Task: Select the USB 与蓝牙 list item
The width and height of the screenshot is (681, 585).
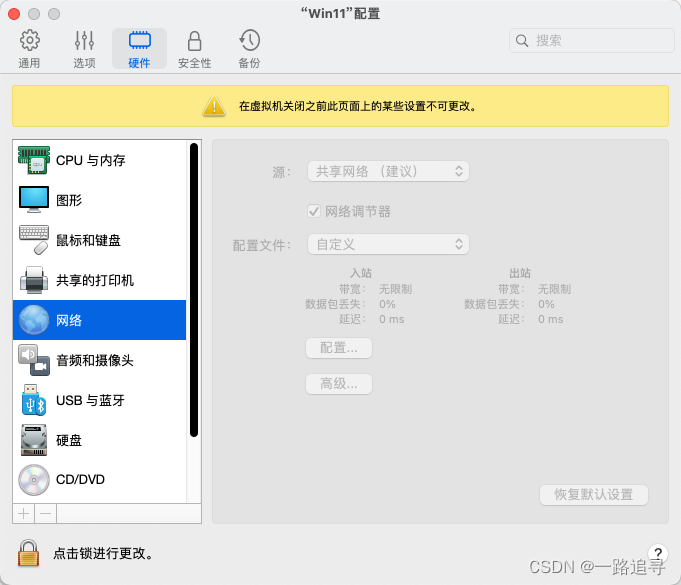Action: (x=99, y=400)
